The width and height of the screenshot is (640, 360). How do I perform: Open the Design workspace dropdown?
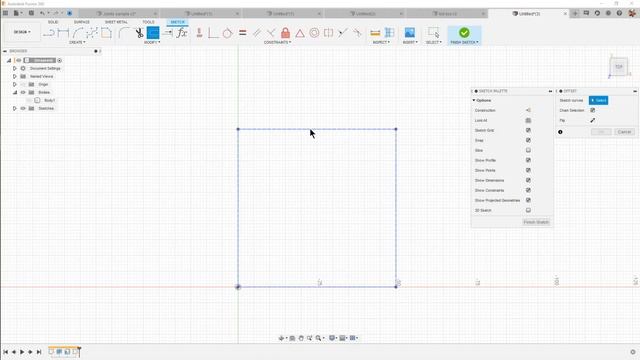coord(22,32)
